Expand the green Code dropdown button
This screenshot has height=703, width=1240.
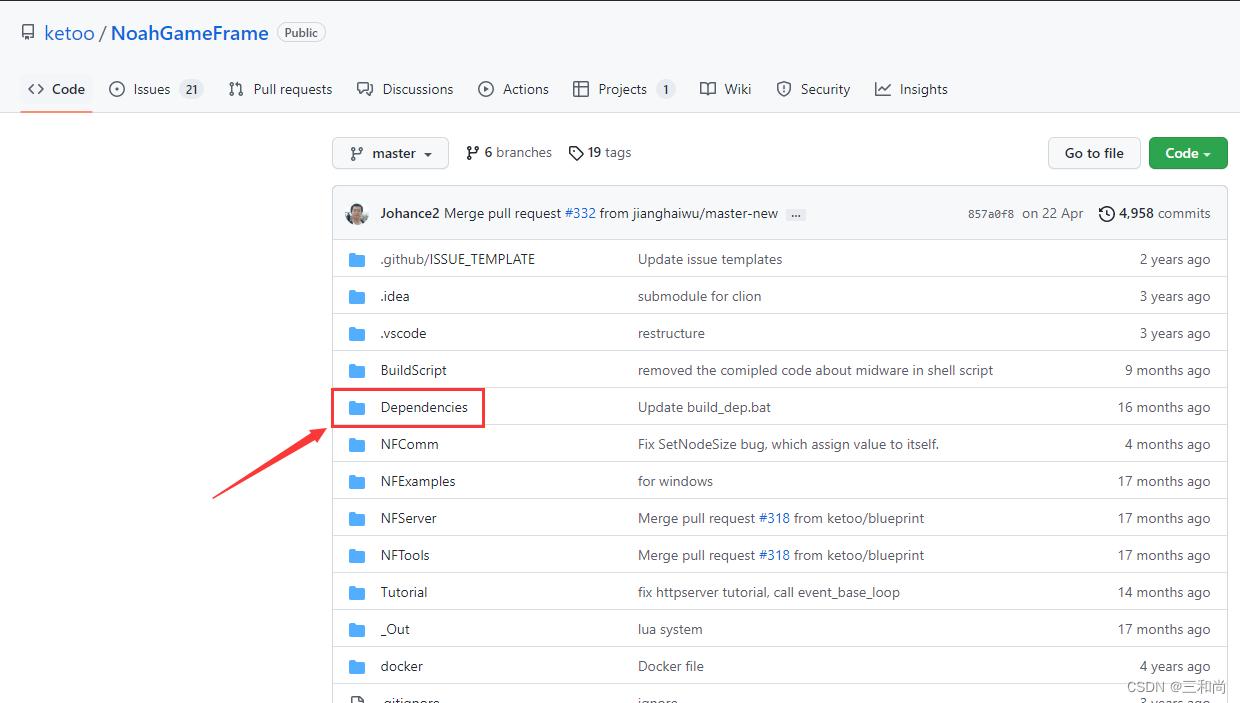(1187, 153)
